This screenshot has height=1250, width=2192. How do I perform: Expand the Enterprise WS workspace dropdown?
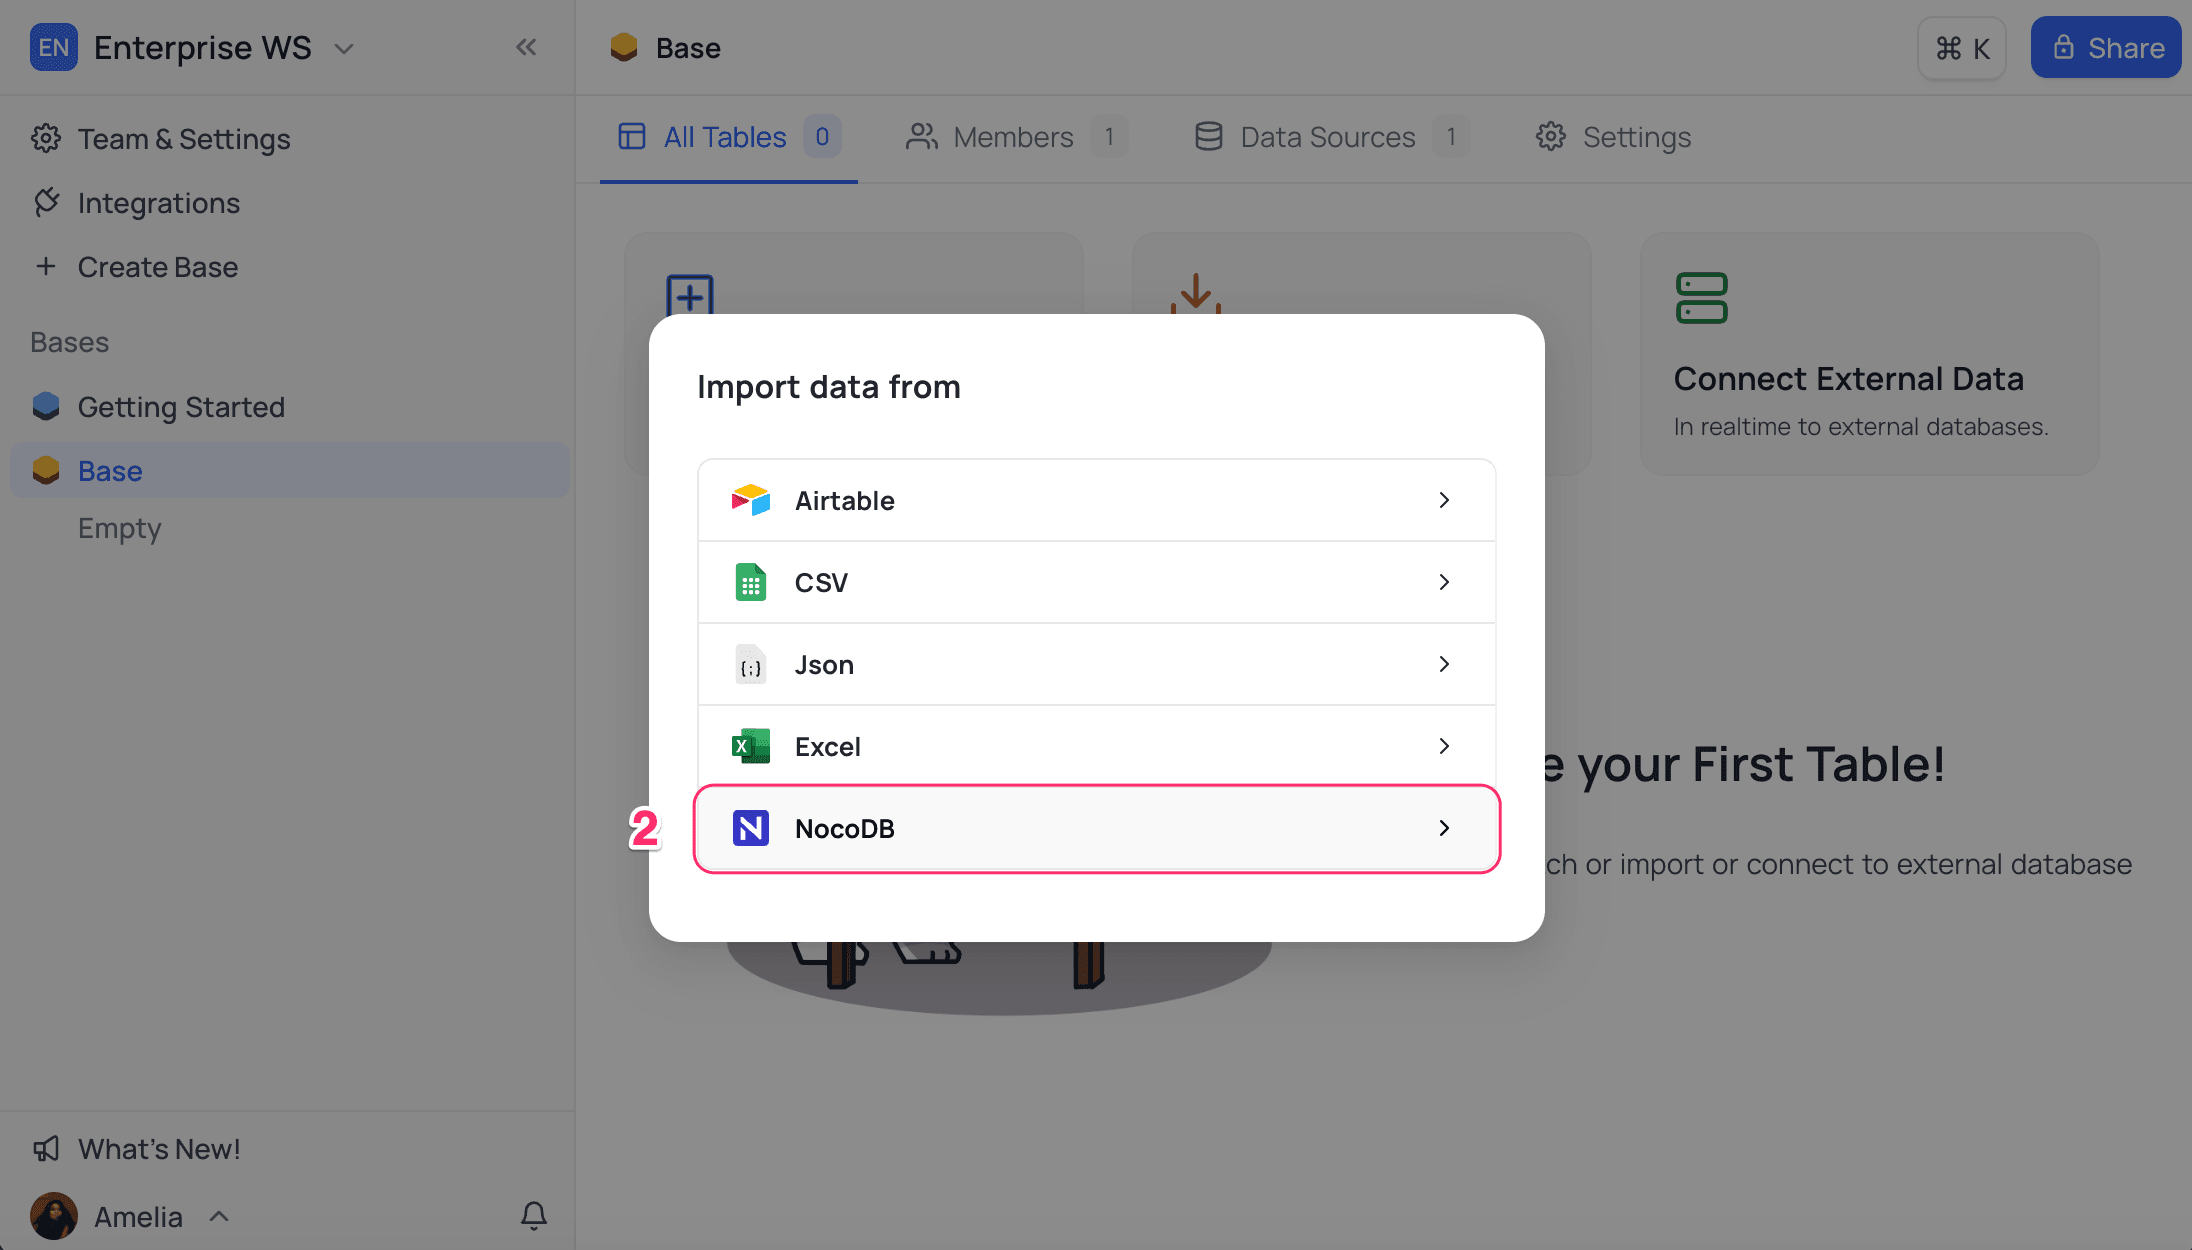[343, 47]
